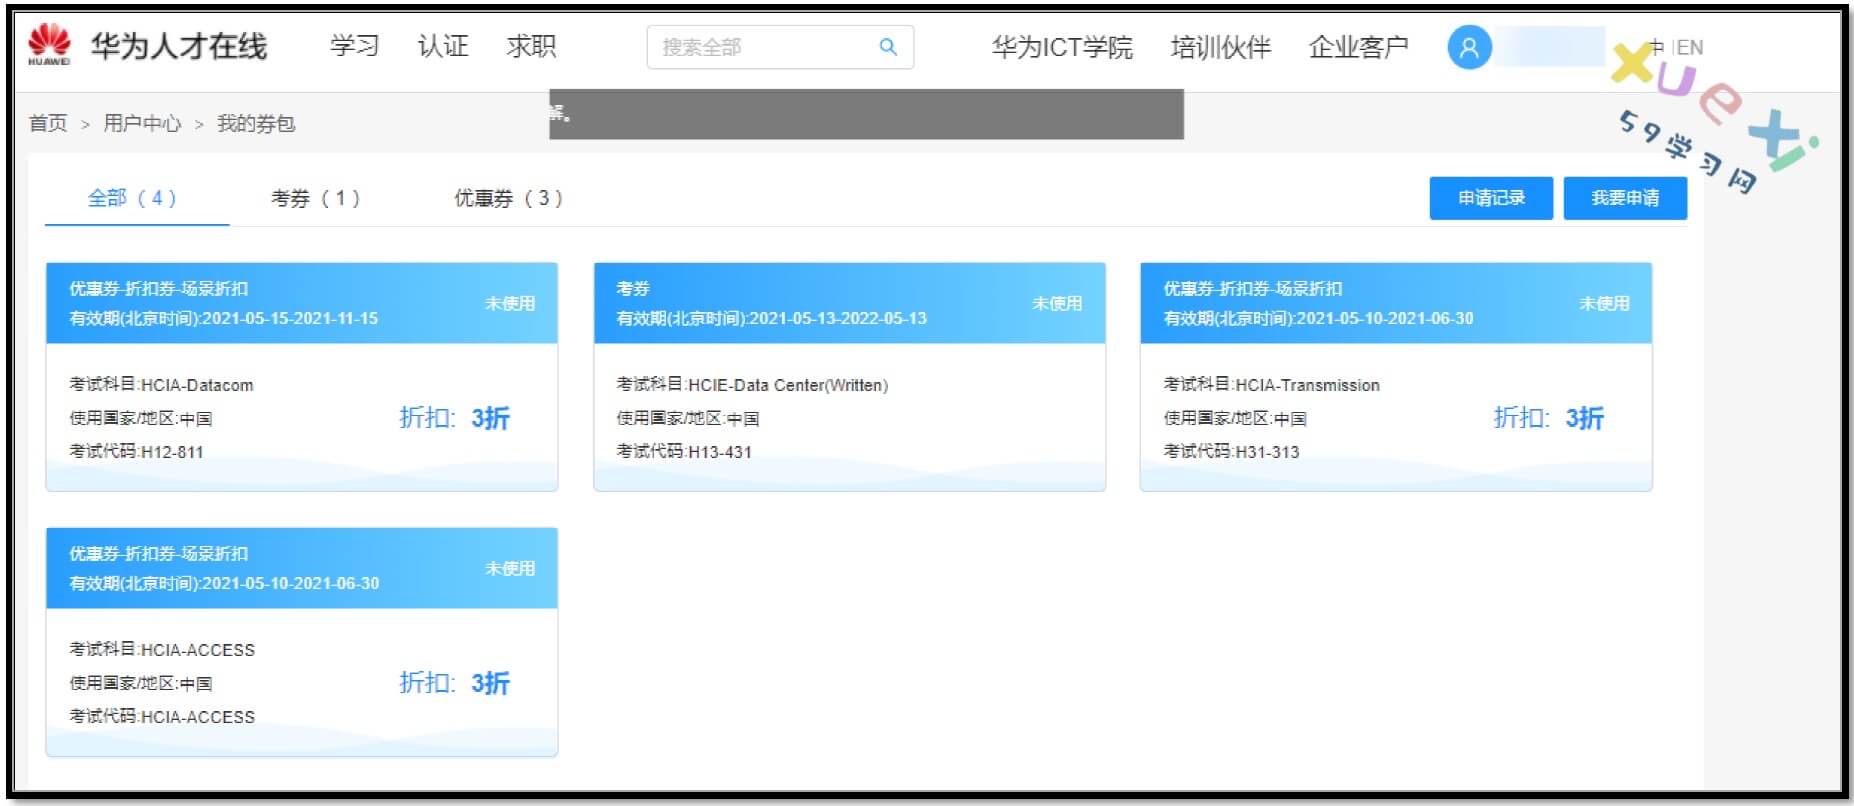Open the HCIA-Datacom coupon card

click(301, 376)
